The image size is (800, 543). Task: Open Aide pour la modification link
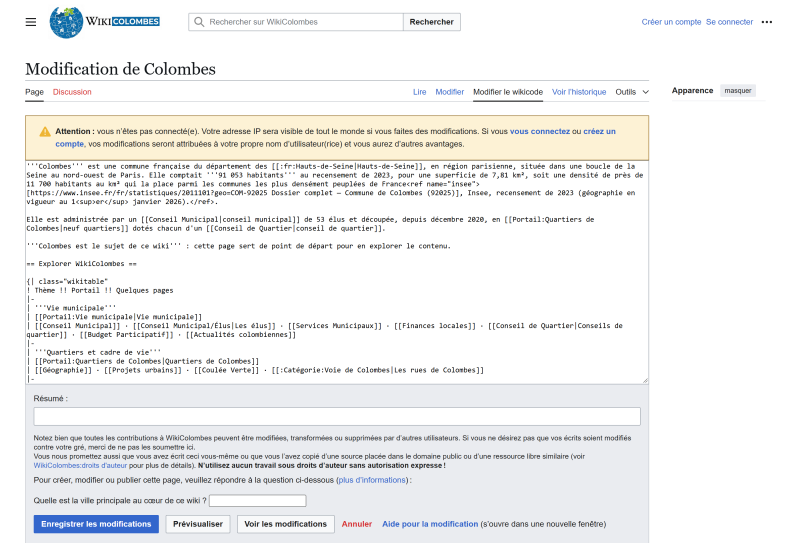point(430,524)
